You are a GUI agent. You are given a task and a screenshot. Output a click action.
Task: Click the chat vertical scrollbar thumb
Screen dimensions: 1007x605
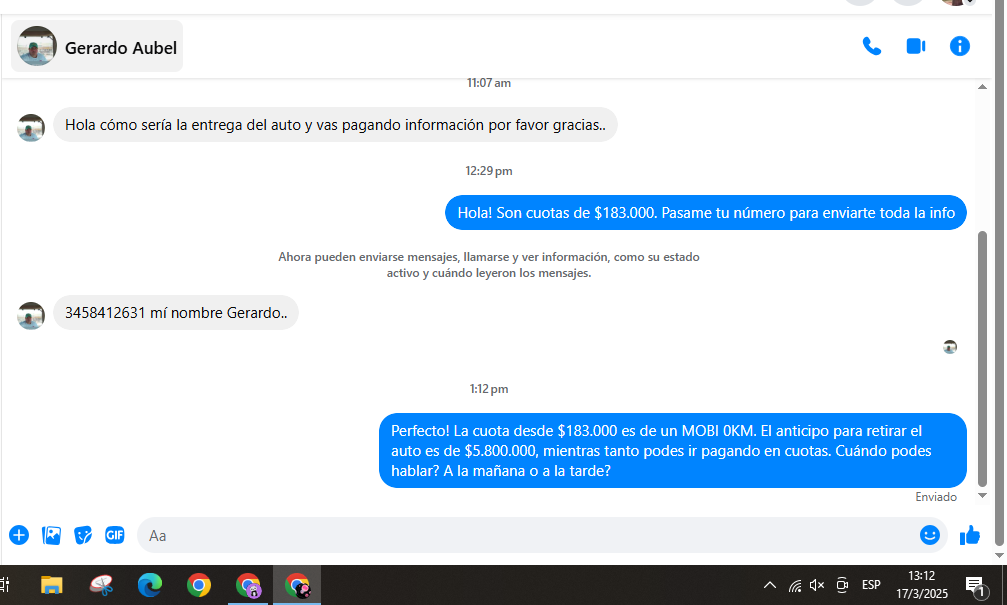point(982,358)
